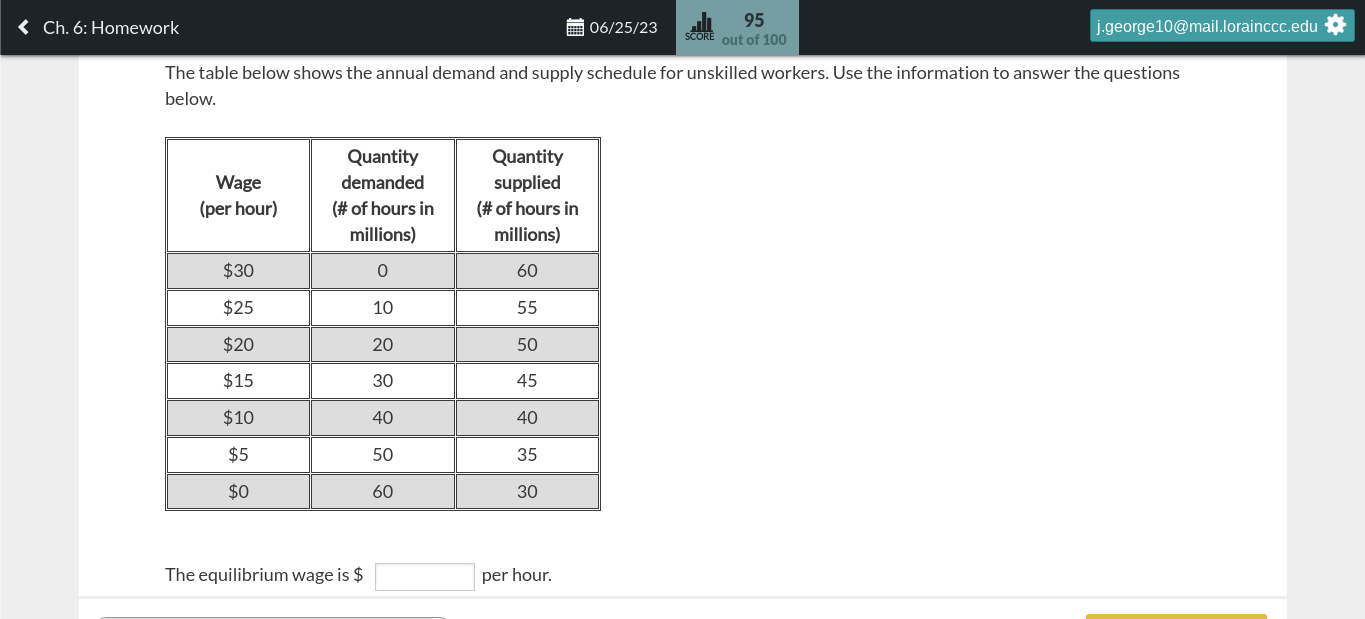Click the Quantity supplied column header
1365x619 pixels.
pyautogui.click(x=527, y=194)
